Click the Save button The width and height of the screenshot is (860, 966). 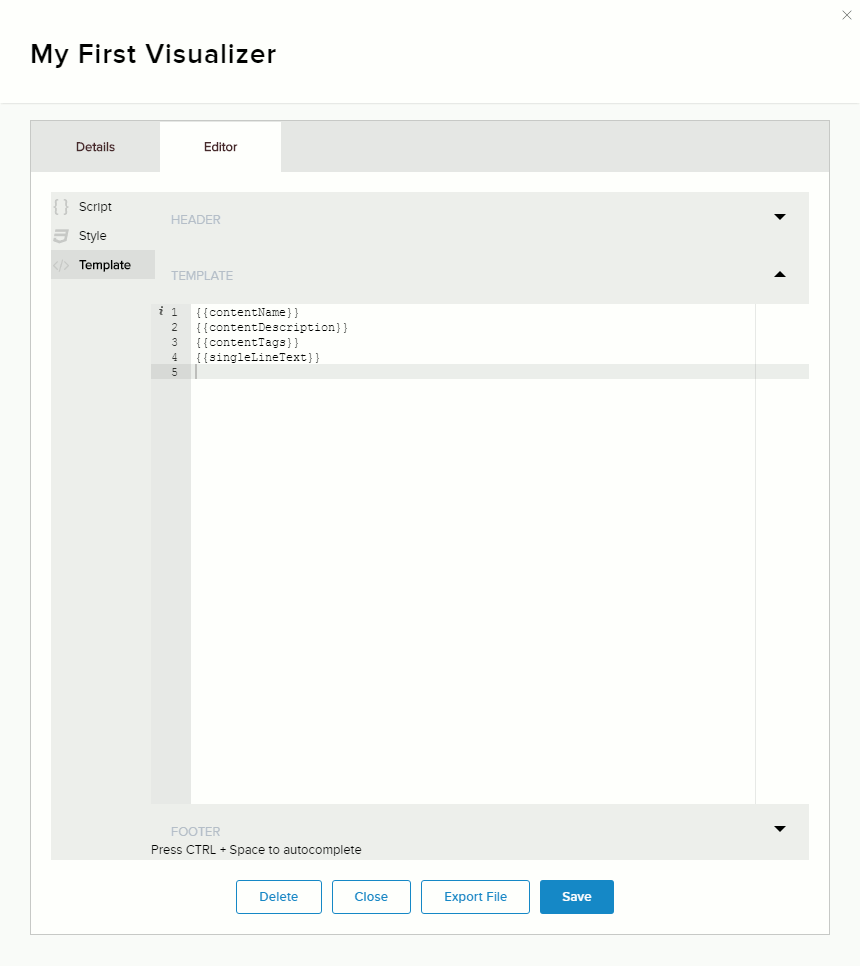[x=576, y=897]
